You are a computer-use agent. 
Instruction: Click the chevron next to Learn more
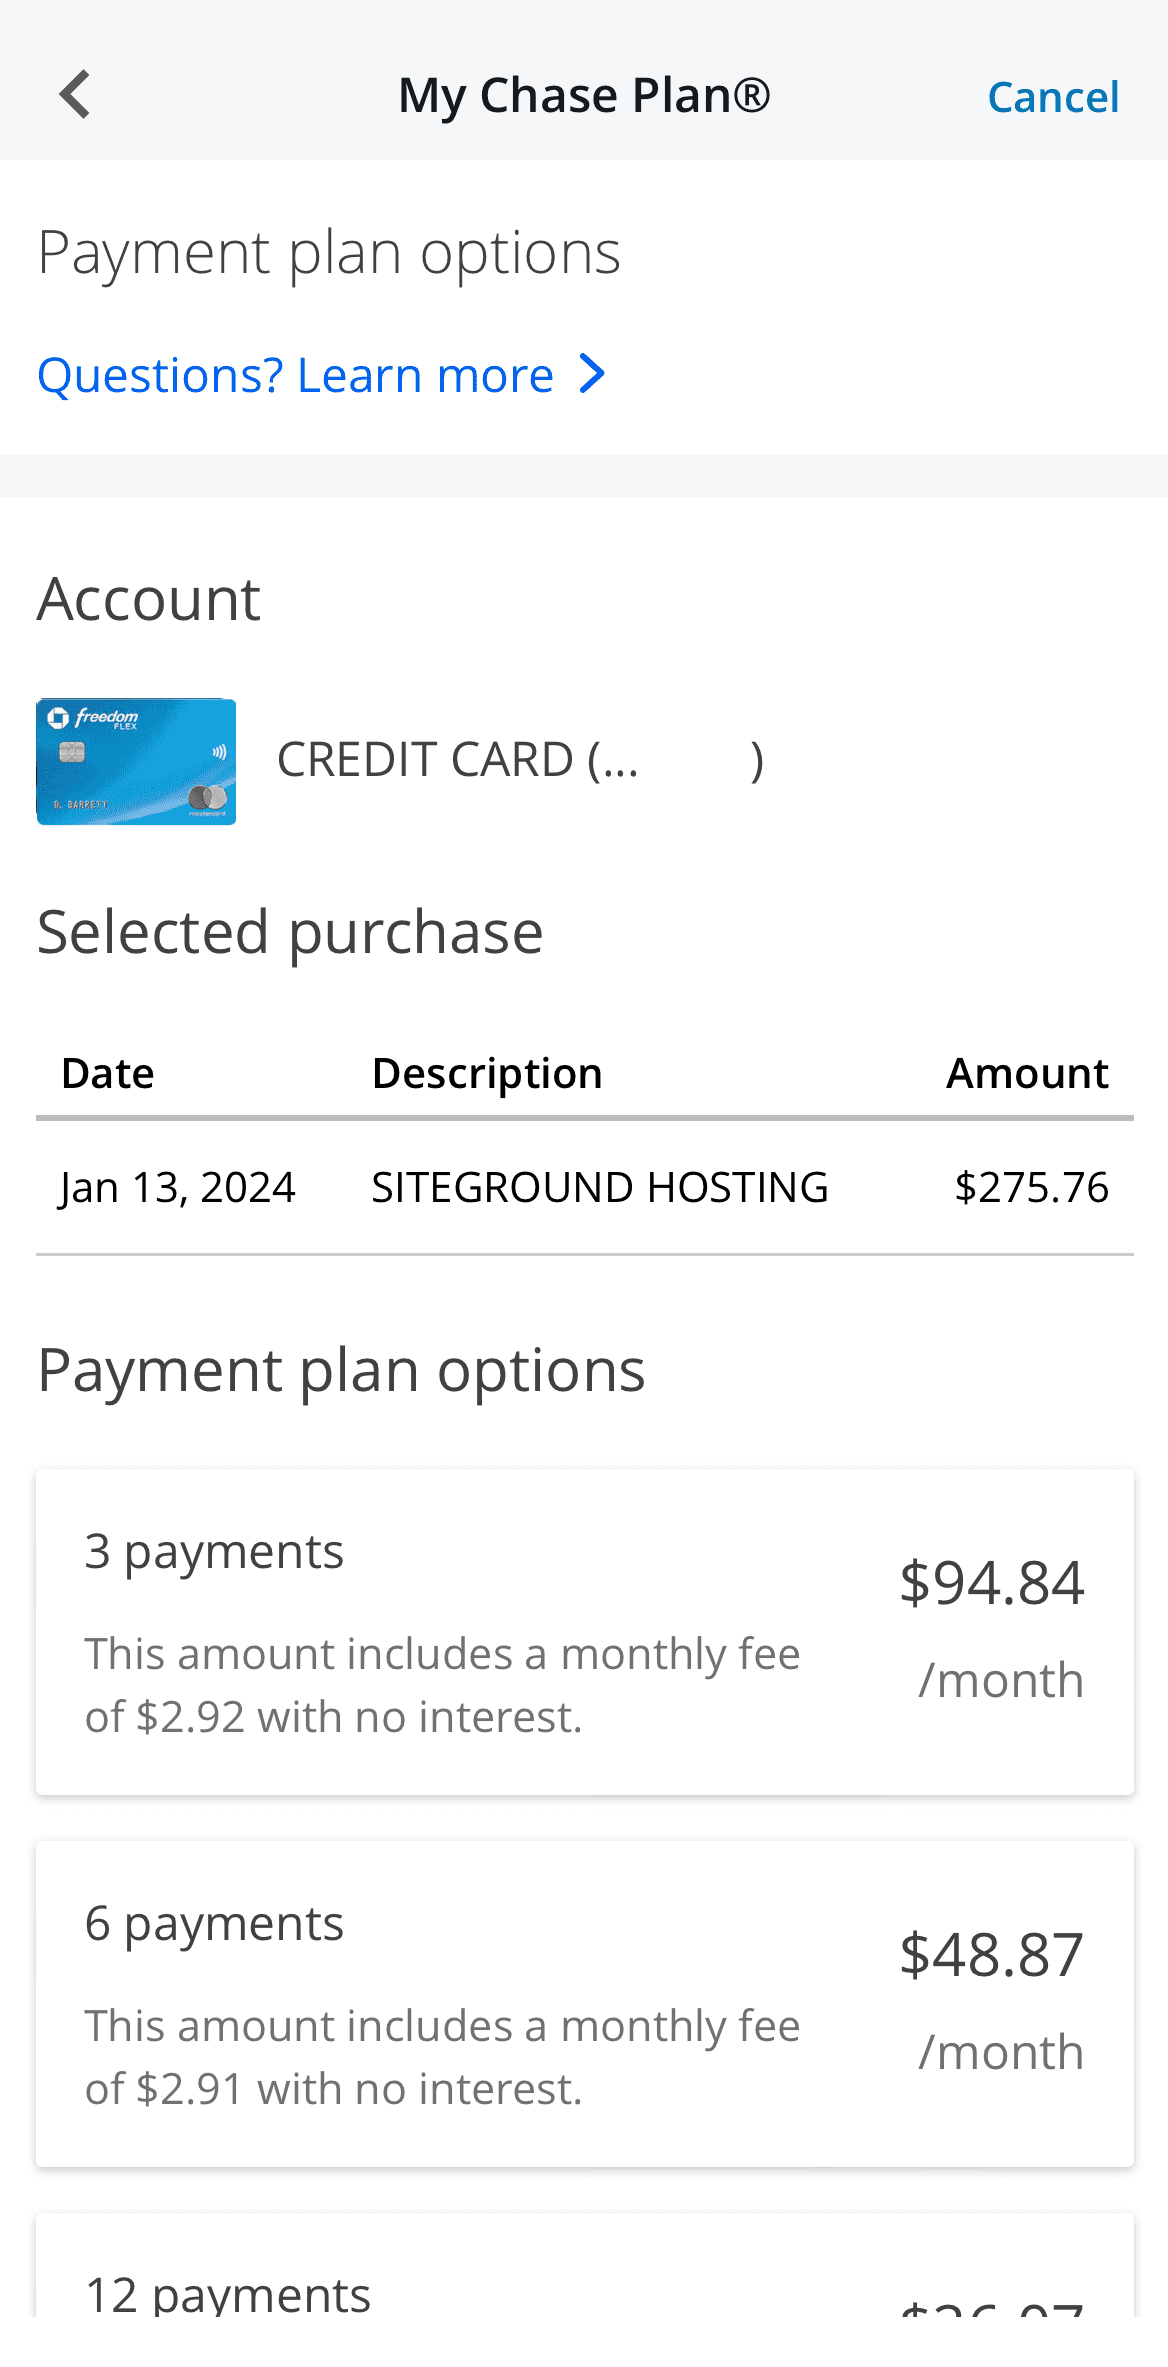[592, 375]
